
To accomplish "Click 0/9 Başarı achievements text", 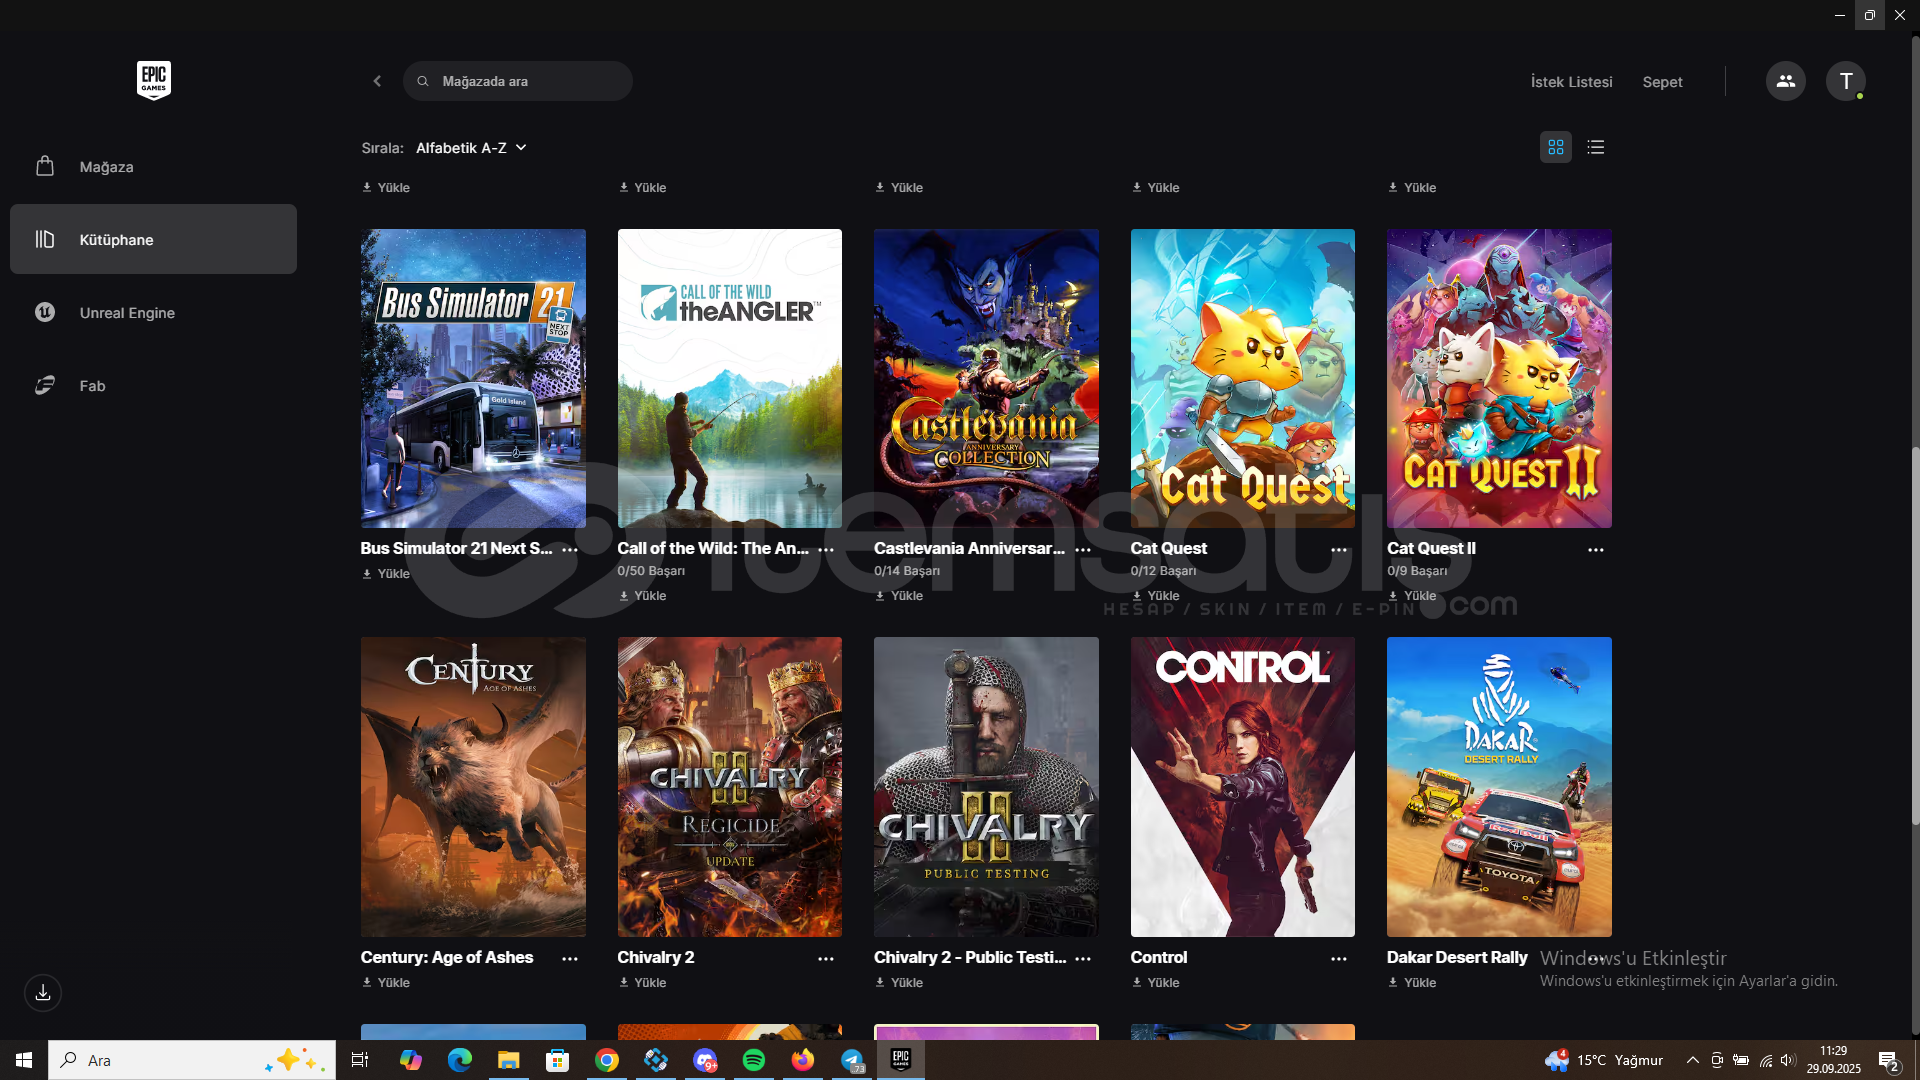I will click(1417, 571).
